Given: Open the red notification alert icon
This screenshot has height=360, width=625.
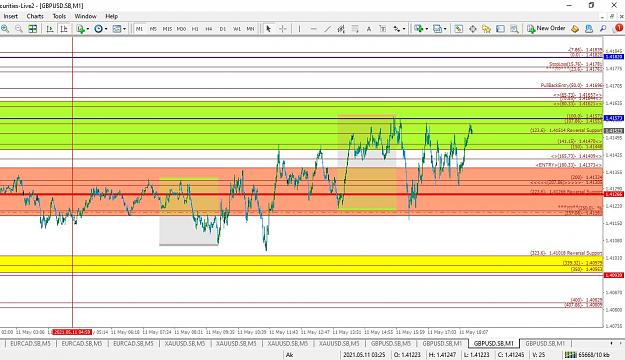Looking at the screenshot, I should 619,28.
